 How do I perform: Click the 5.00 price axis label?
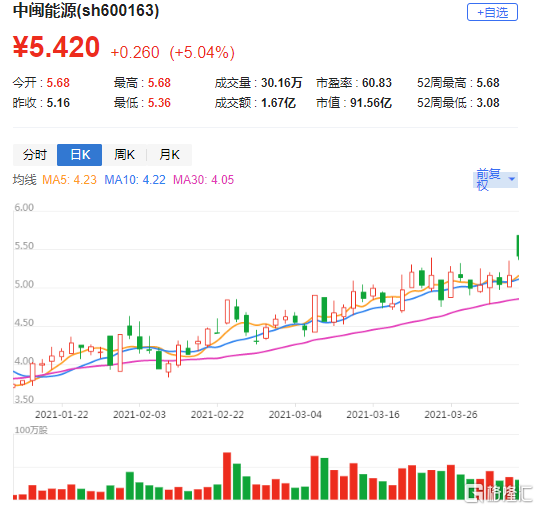[x=24, y=285]
